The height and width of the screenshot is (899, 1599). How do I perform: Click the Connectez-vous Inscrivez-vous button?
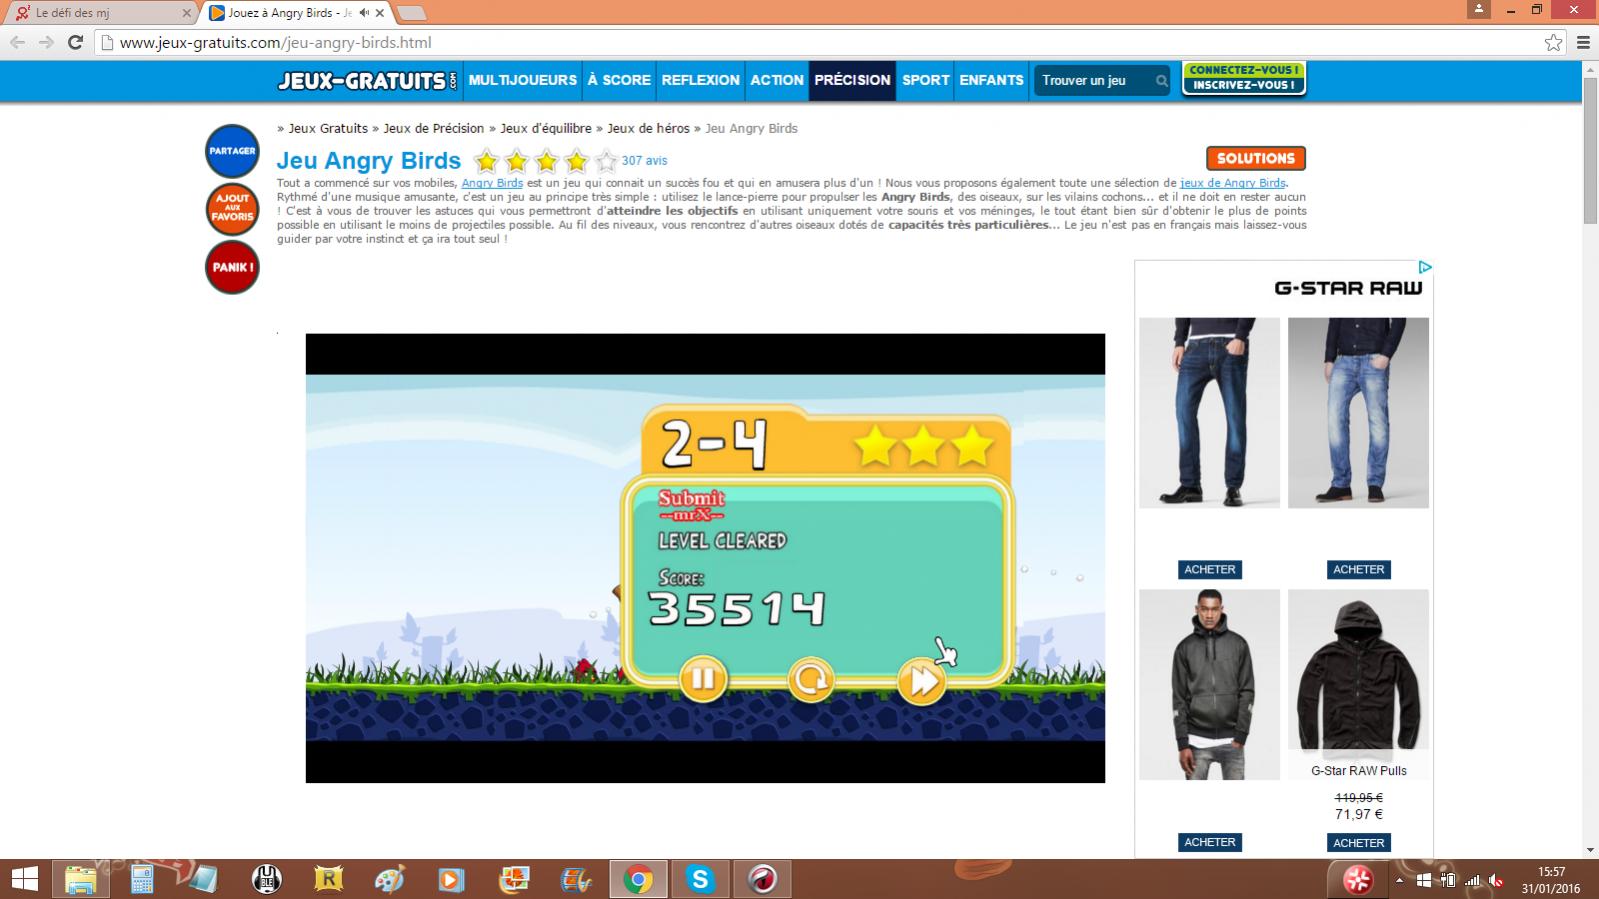[x=1243, y=78]
